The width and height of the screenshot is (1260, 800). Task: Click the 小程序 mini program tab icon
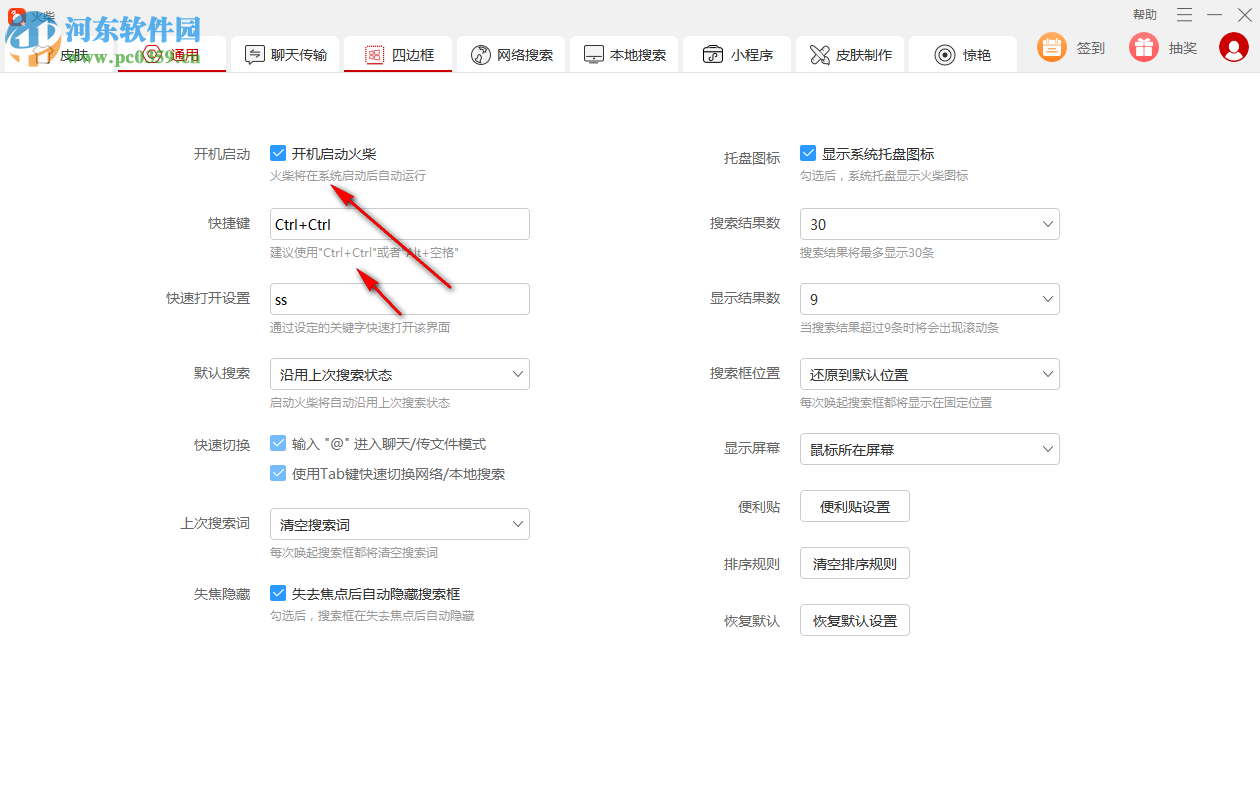713,55
